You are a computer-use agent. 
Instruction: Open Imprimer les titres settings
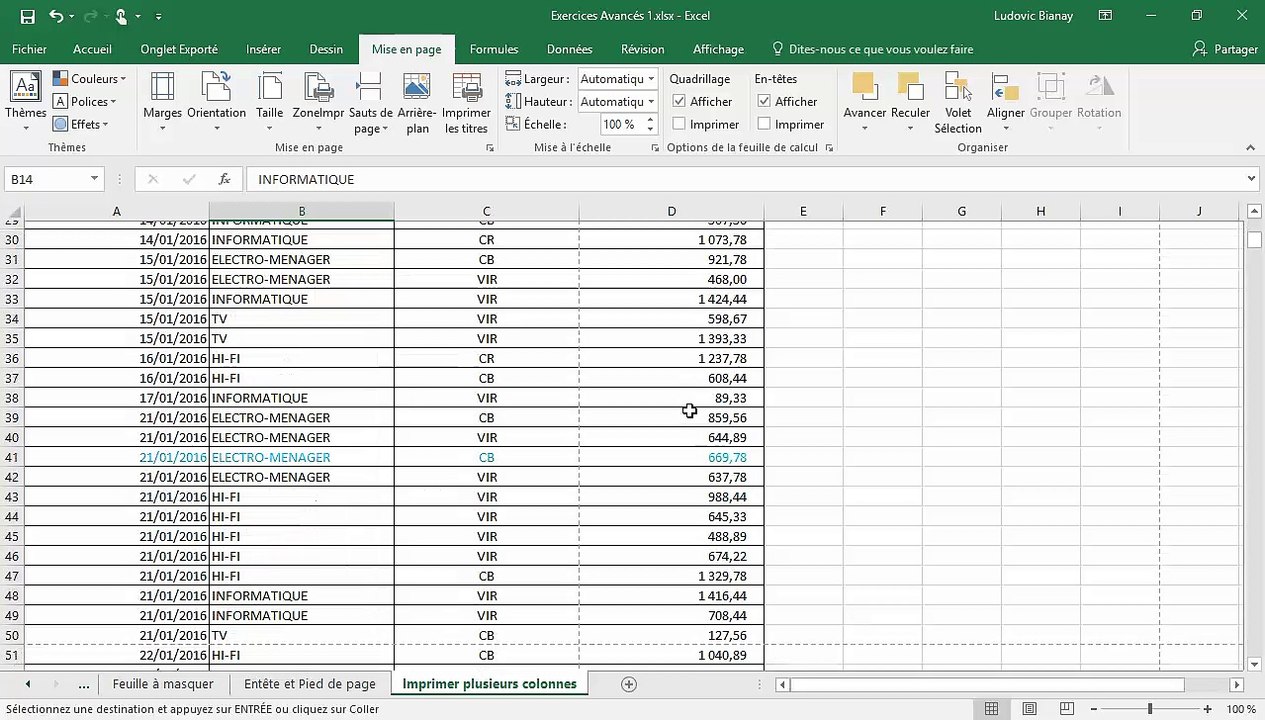(466, 103)
